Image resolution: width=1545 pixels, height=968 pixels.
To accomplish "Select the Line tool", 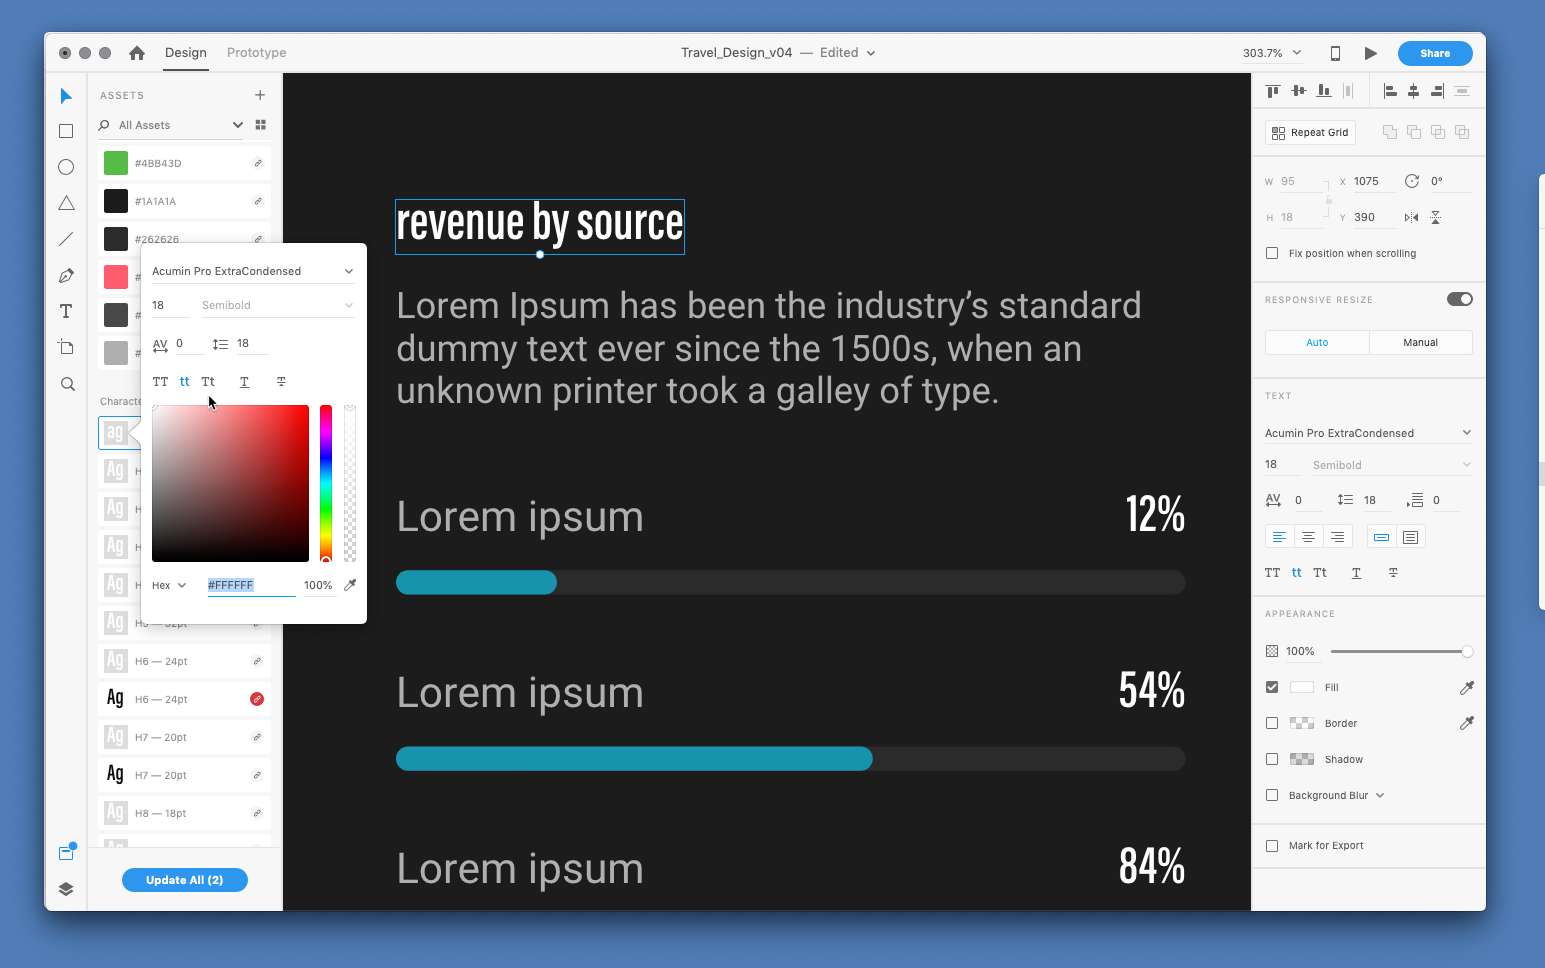I will (x=66, y=239).
